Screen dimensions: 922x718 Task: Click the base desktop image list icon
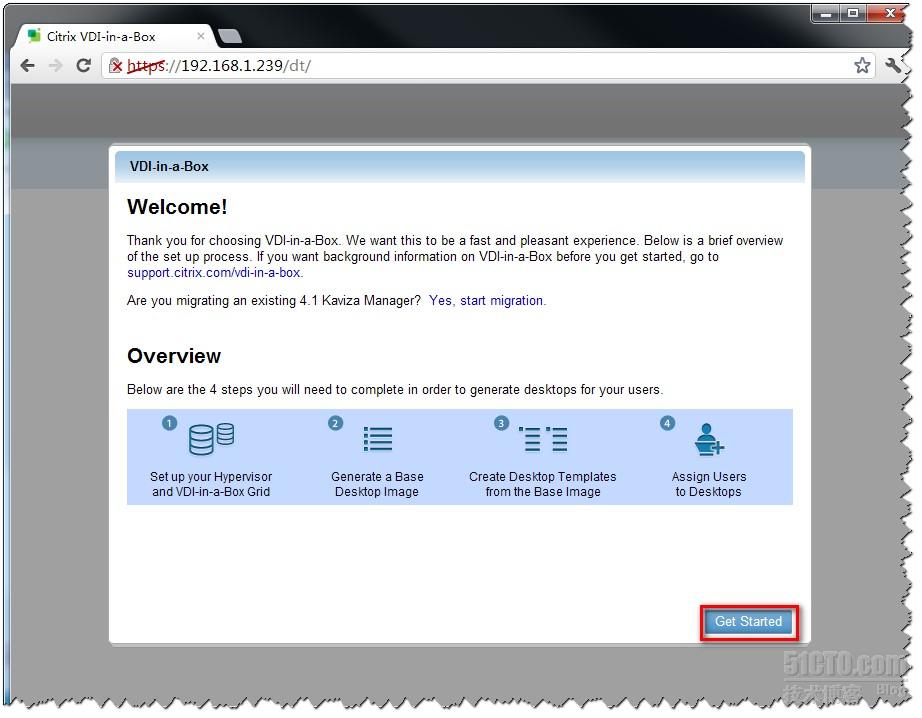[378, 439]
